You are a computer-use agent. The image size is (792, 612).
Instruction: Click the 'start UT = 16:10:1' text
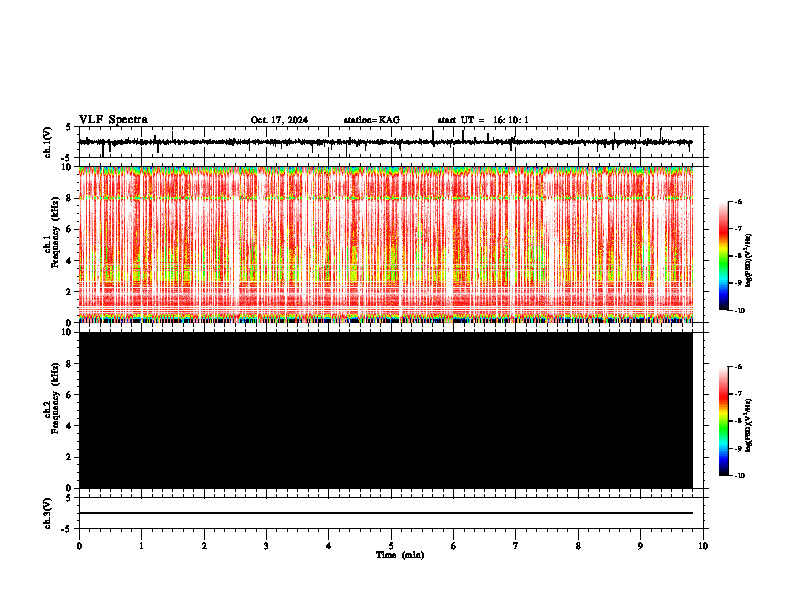point(483,120)
